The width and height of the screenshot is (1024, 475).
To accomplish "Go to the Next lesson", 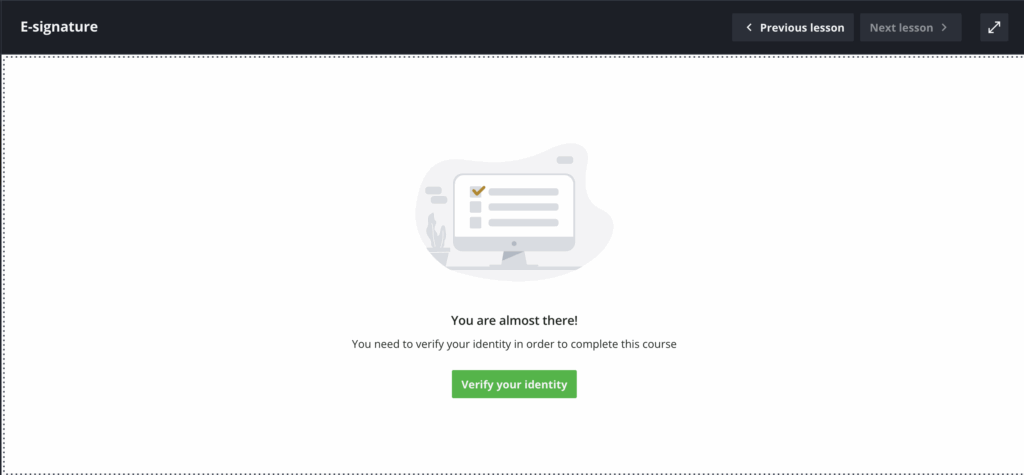I will coord(910,27).
